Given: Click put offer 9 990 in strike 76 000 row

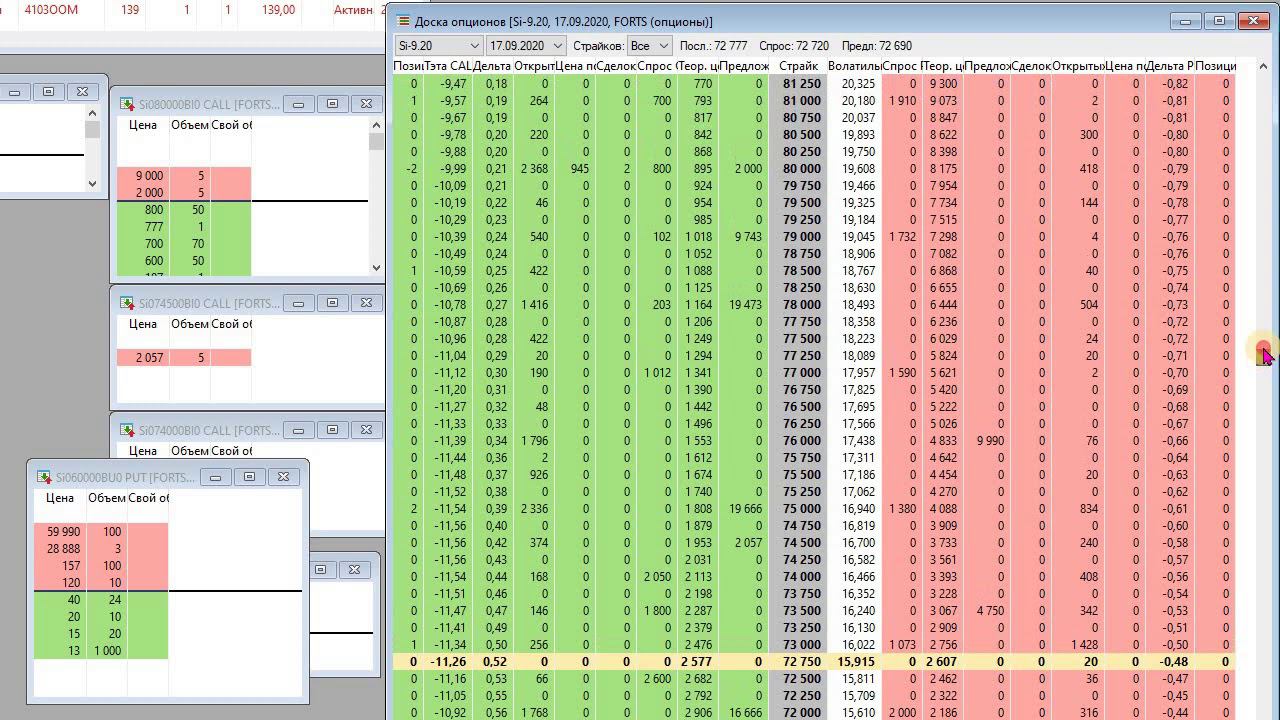Looking at the screenshot, I should [990, 441].
